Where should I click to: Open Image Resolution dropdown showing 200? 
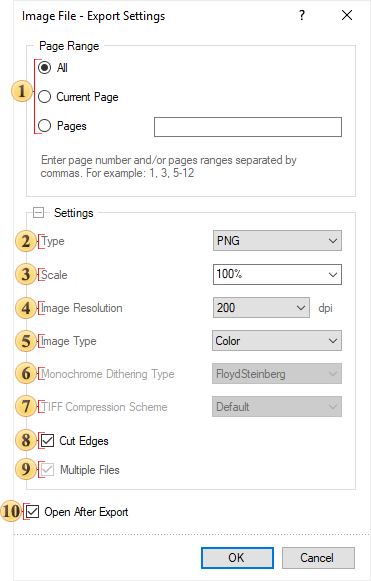(x=261, y=308)
